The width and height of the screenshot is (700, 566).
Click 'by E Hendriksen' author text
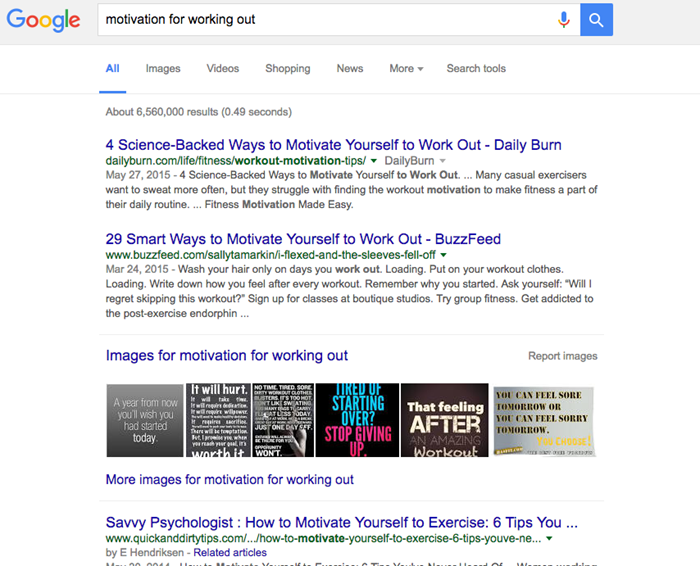tap(145, 553)
